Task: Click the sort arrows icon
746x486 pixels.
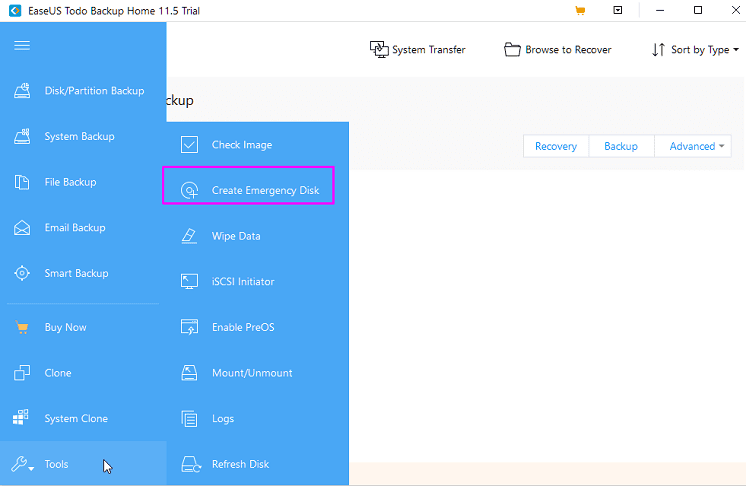Action: (x=658, y=49)
